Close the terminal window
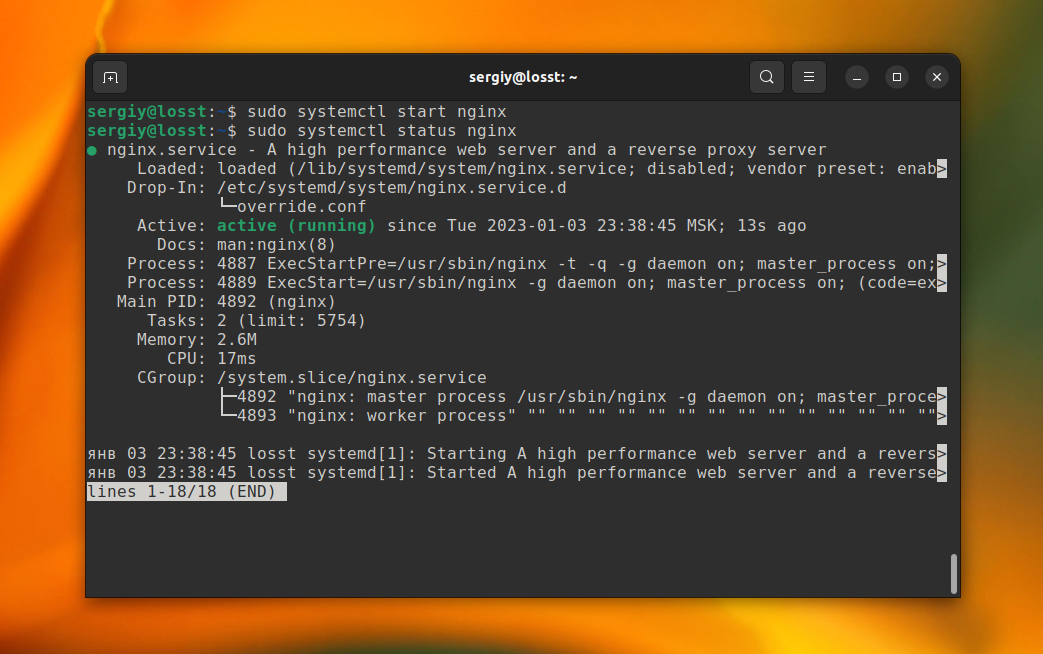Screen dimensions: 1043x654 (x=937, y=77)
